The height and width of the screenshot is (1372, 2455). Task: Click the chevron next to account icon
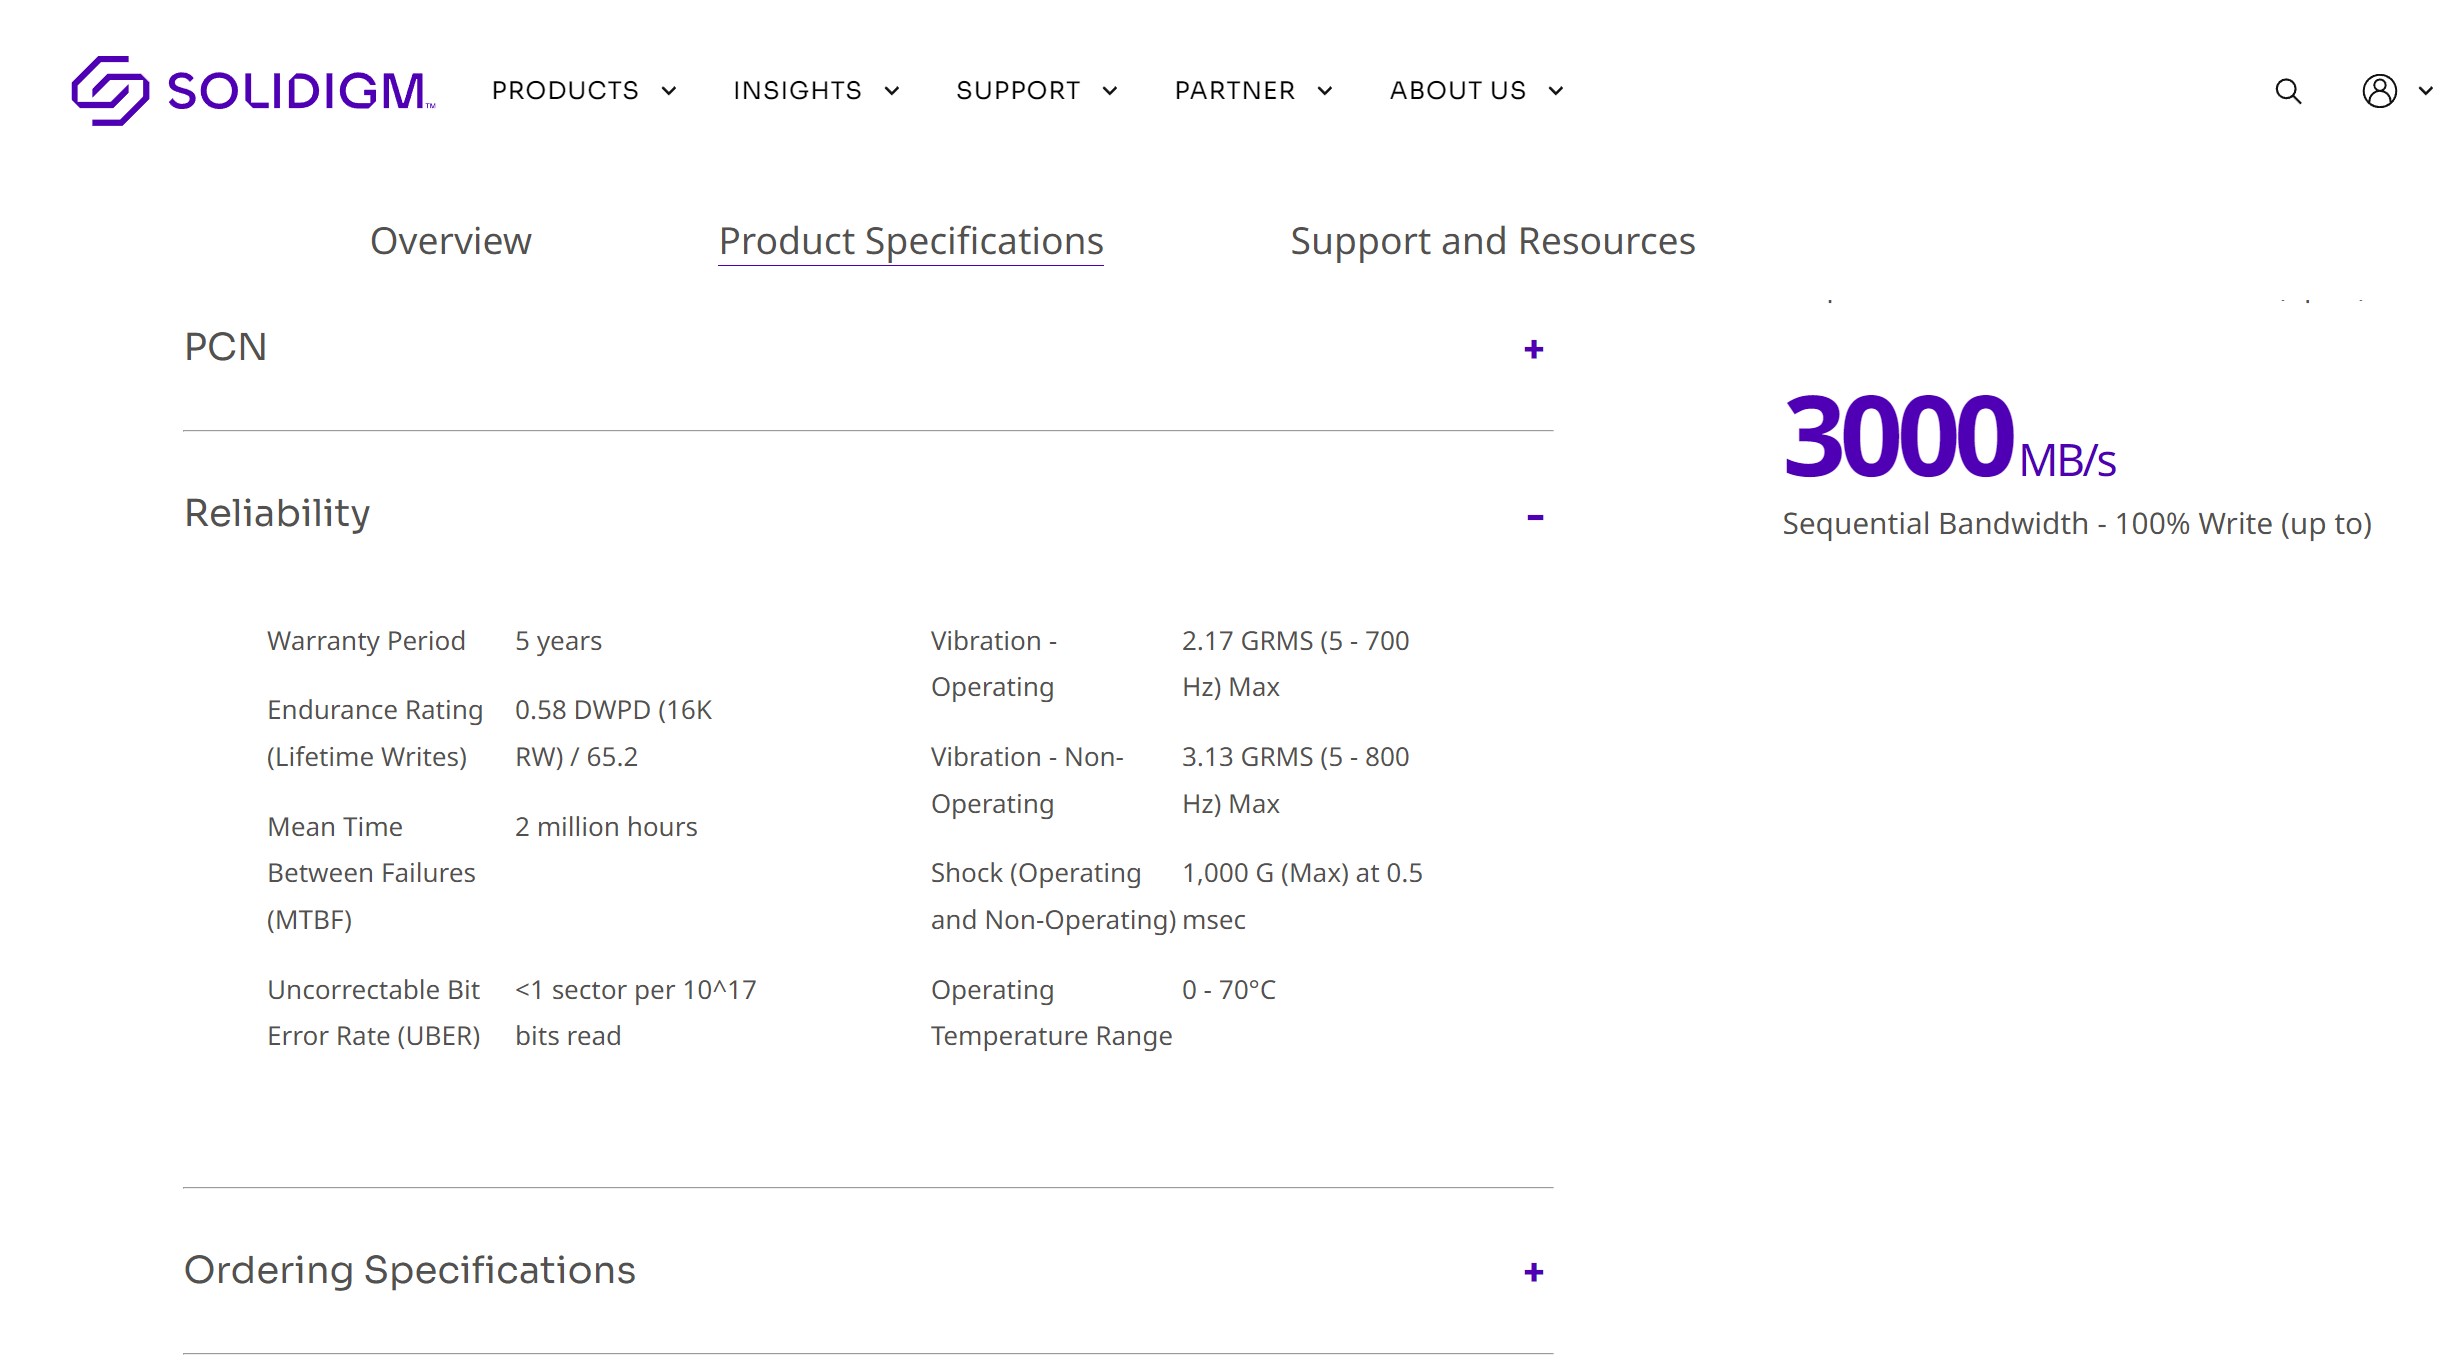coord(2426,91)
